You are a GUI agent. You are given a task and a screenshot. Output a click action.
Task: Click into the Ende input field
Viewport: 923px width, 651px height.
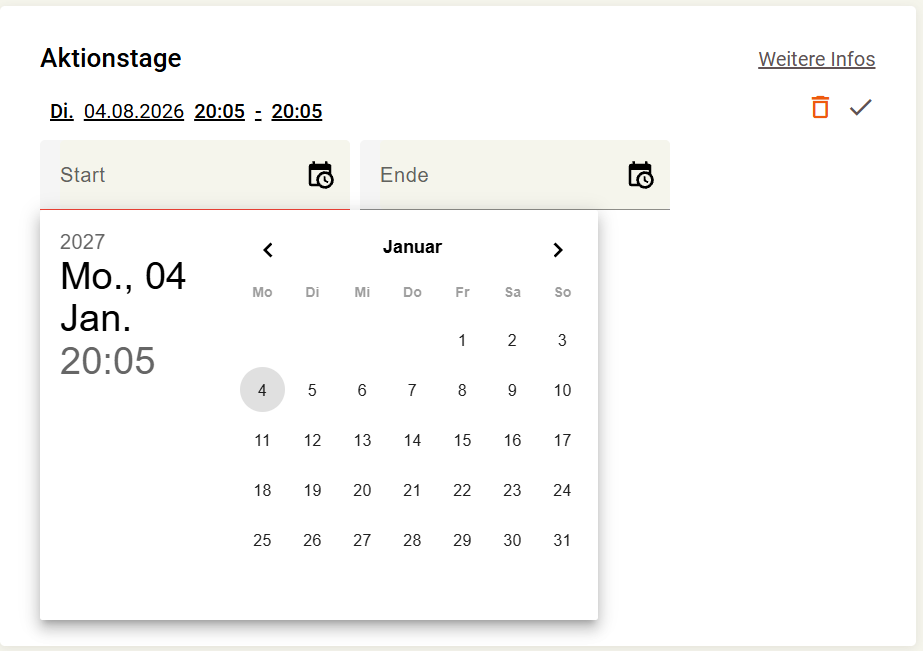514,175
